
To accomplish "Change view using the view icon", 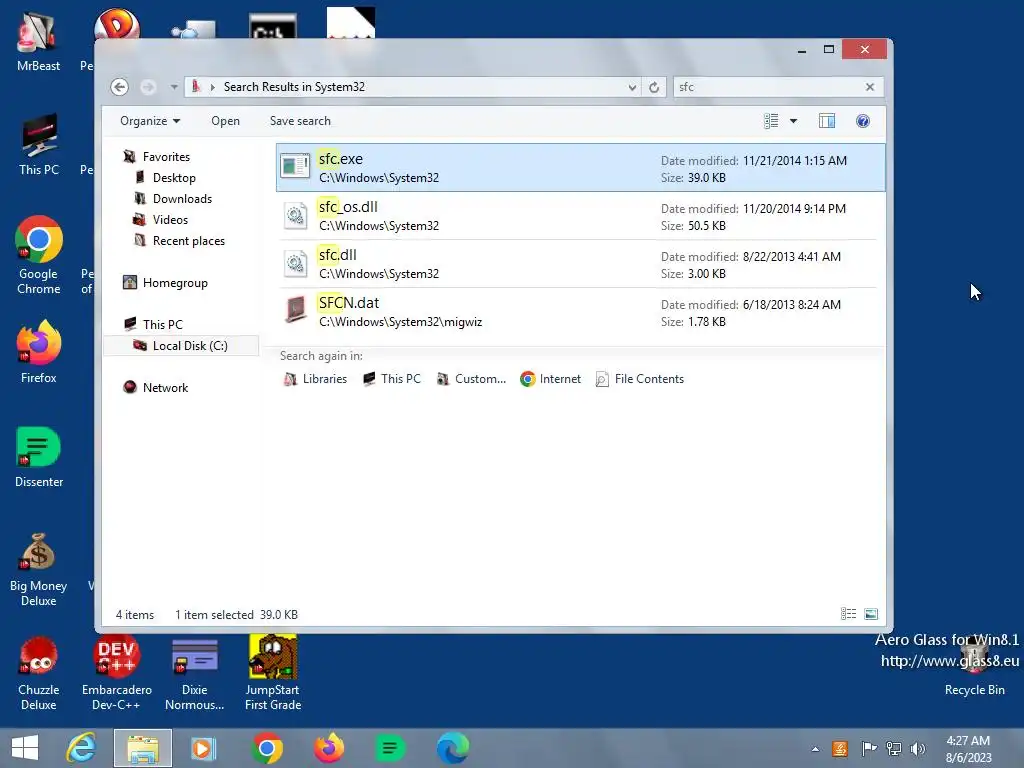I will [x=771, y=121].
